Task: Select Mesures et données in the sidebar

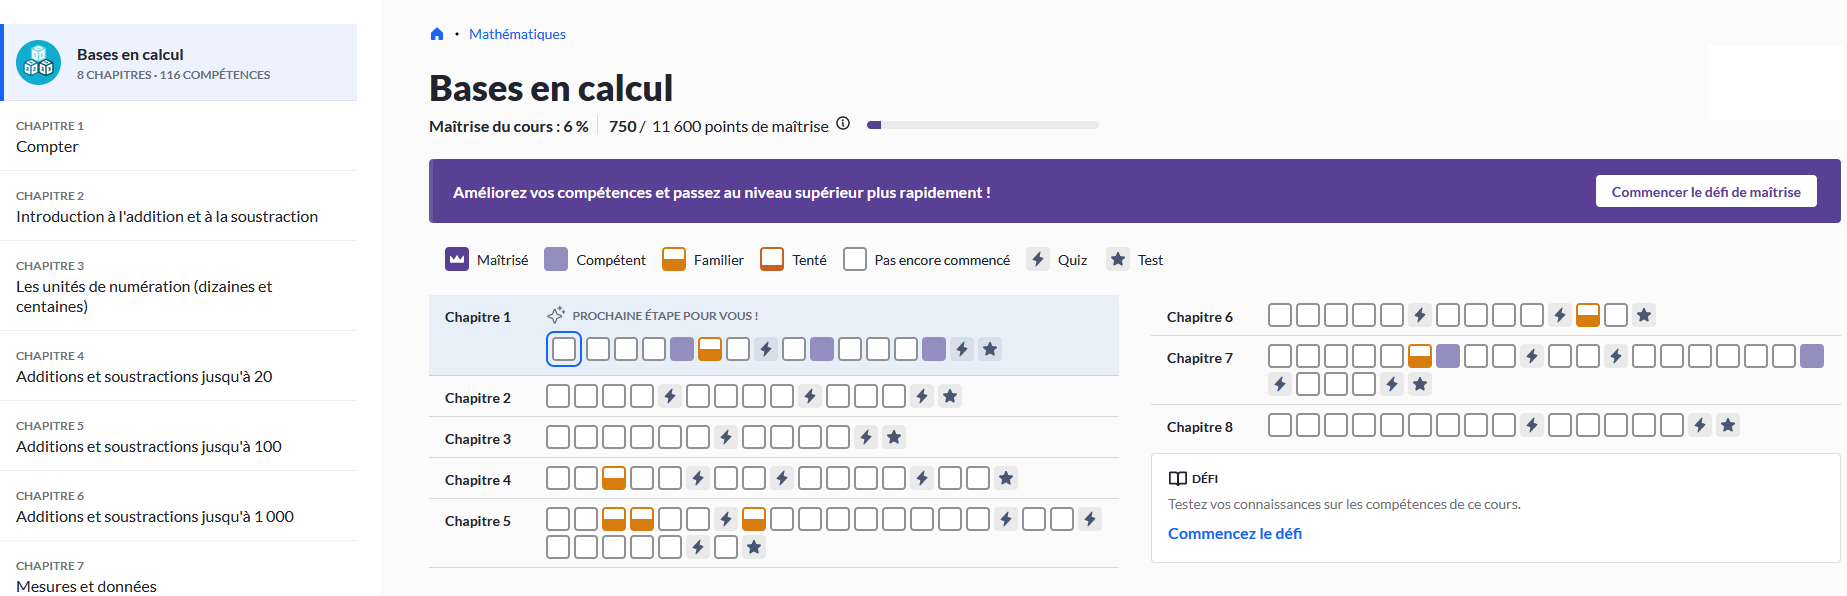Action: pyautogui.click(x=178, y=569)
